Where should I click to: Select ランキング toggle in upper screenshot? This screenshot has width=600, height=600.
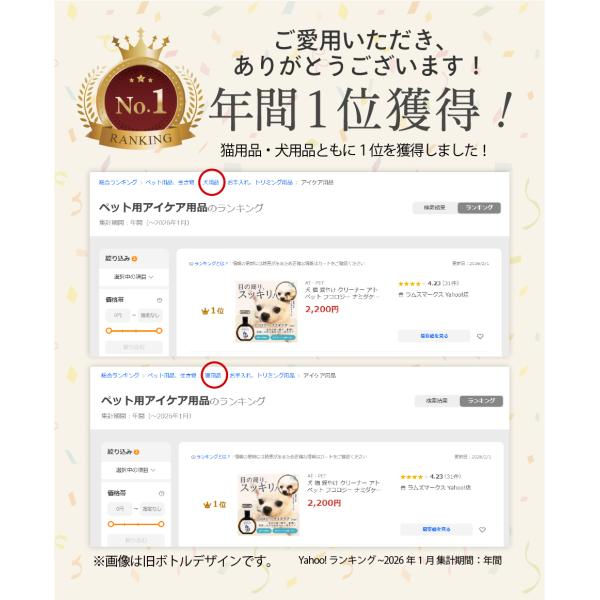click(479, 208)
